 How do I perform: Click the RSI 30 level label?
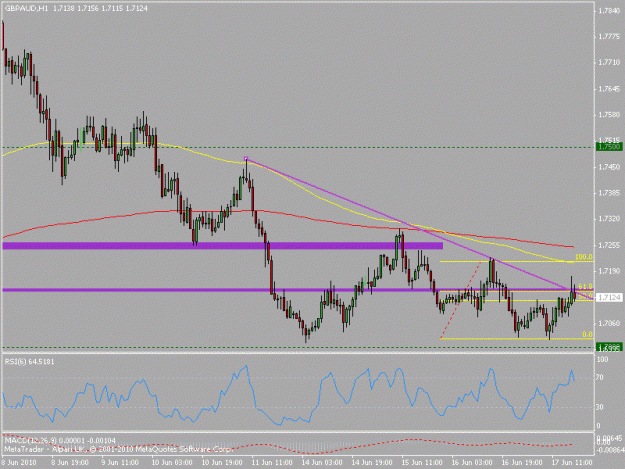(x=600, y=407)
